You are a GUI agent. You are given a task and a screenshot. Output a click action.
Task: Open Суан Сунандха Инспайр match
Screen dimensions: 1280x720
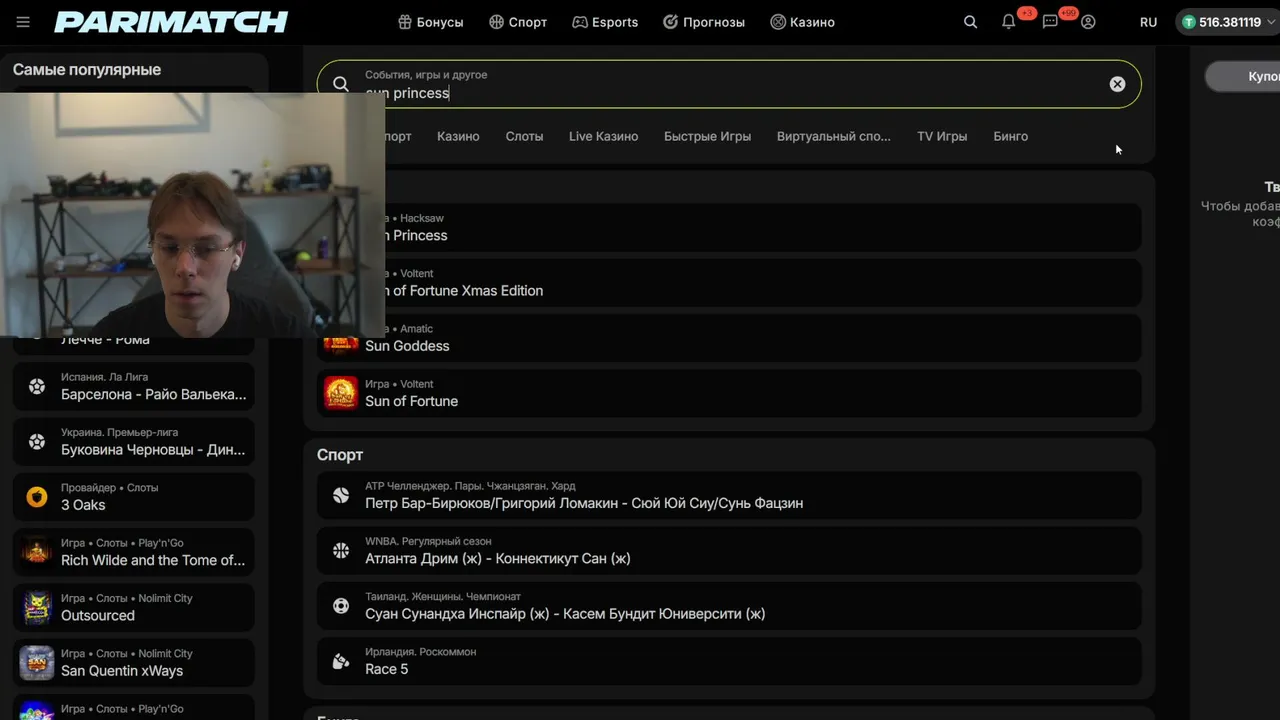click(x=729, y=605)
